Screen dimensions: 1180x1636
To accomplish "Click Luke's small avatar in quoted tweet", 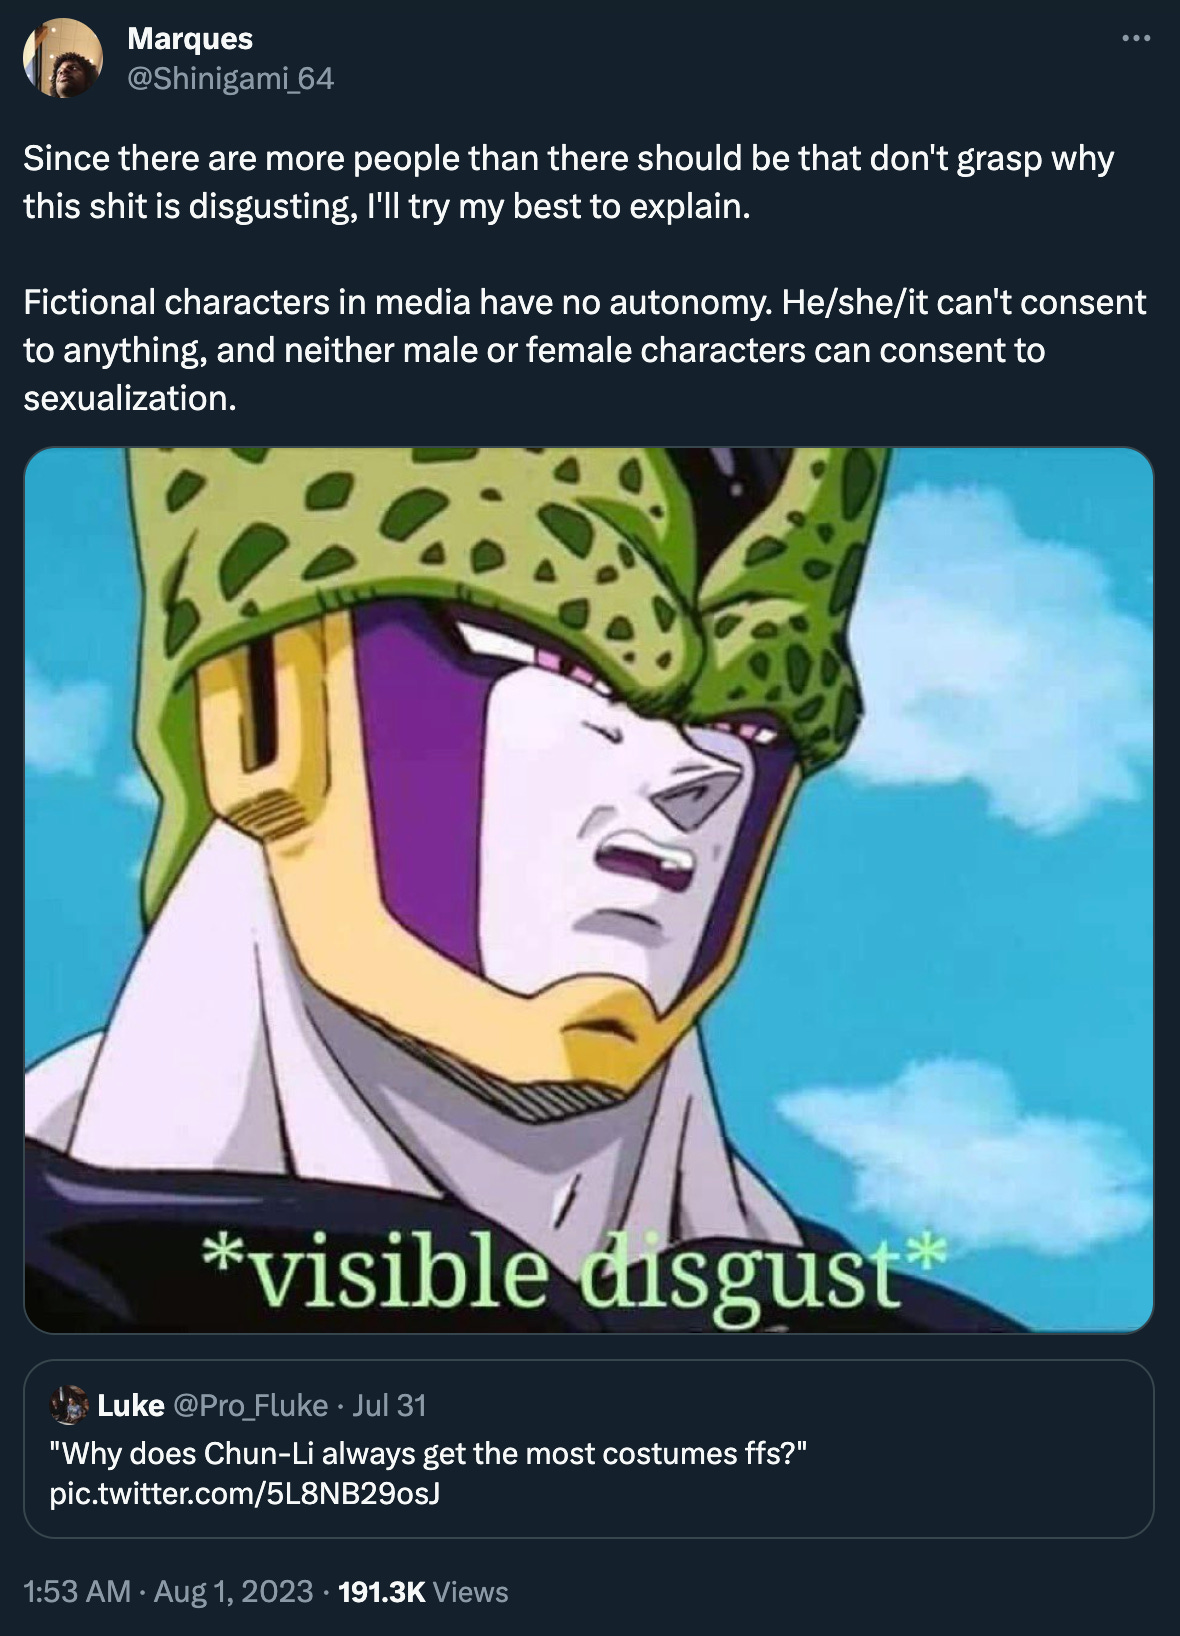I will (x=68, y=1405).
